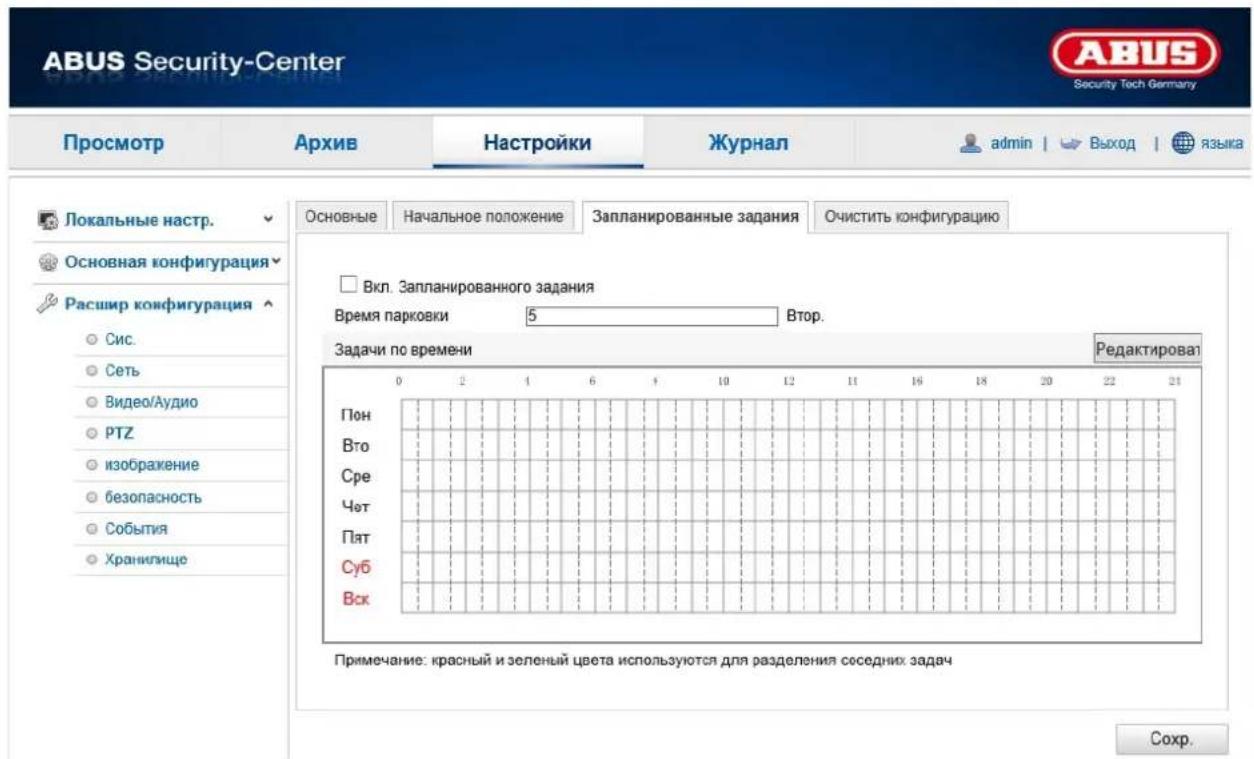Open изображение in sidebar

(152, 465)
